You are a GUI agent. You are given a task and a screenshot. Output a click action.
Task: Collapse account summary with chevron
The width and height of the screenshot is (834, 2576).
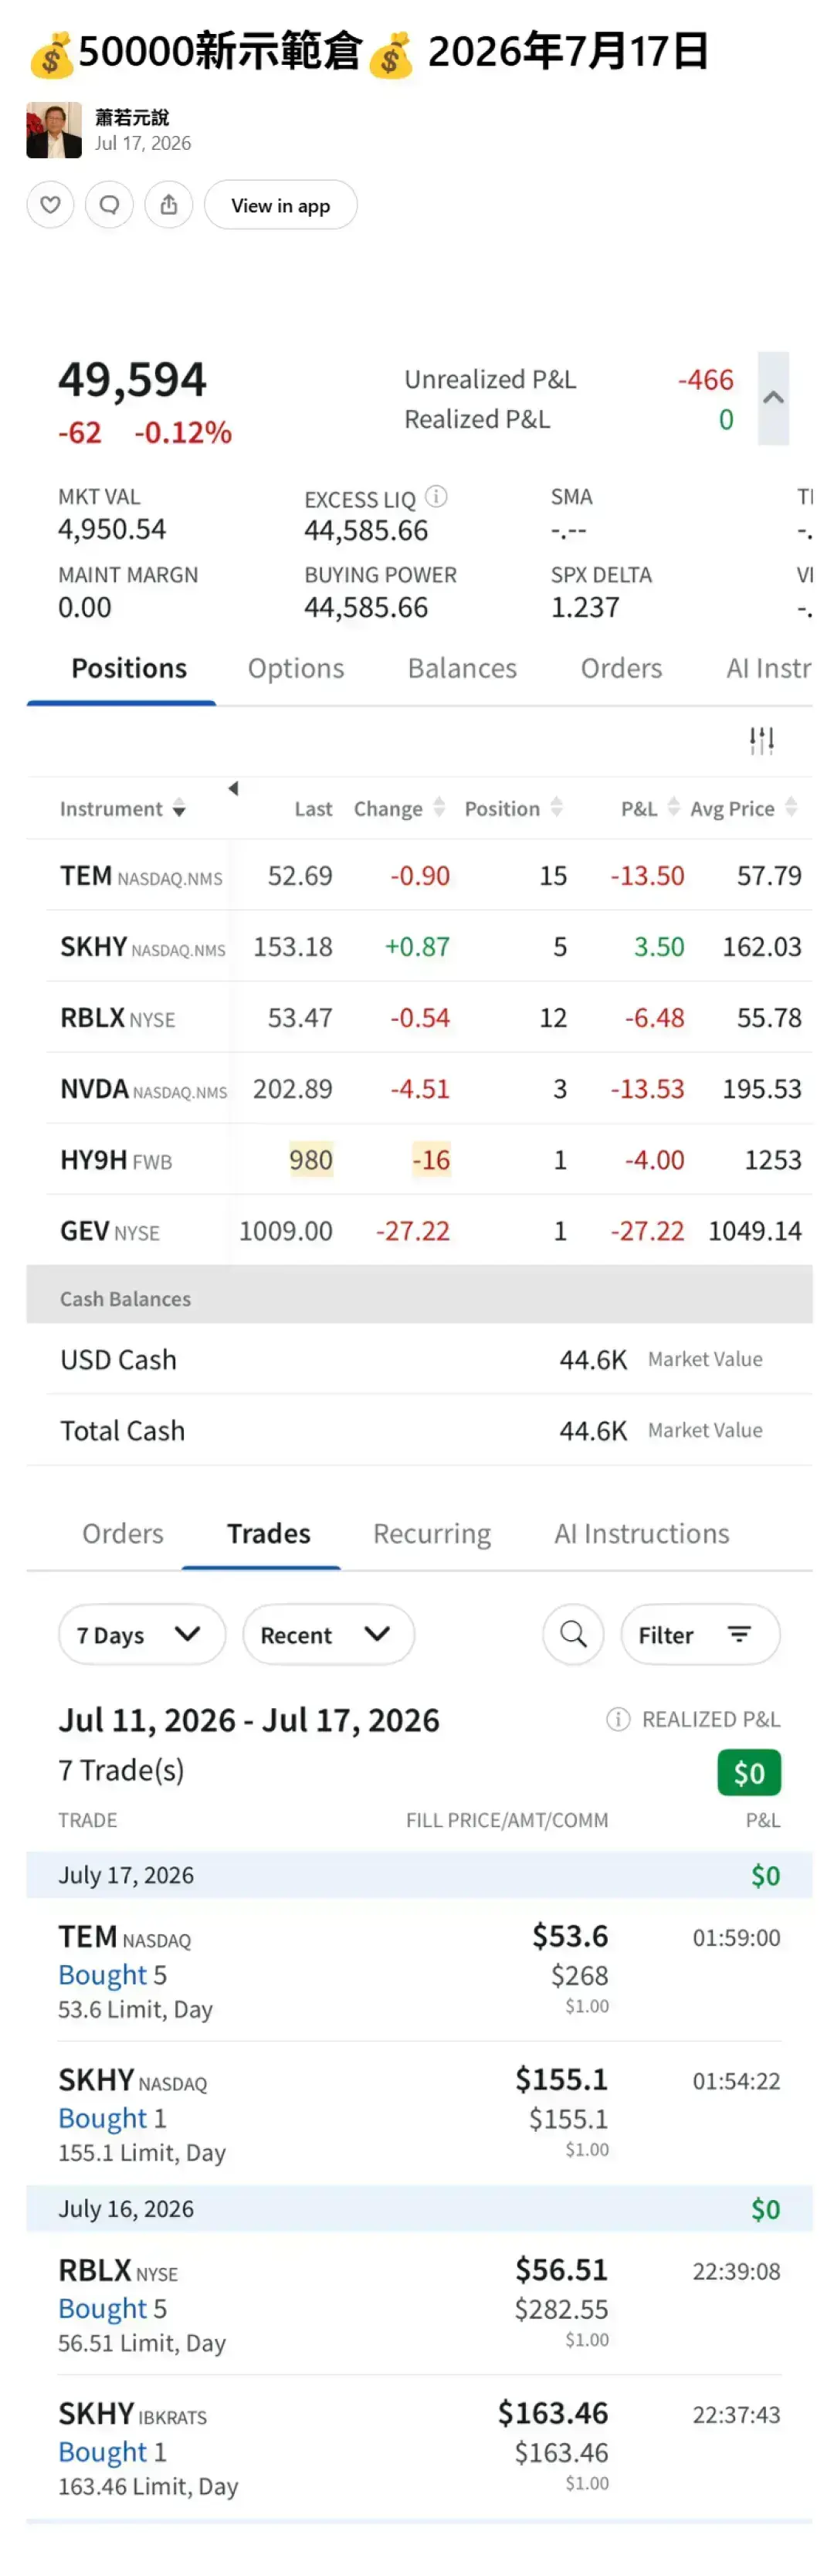coord(773,398)
